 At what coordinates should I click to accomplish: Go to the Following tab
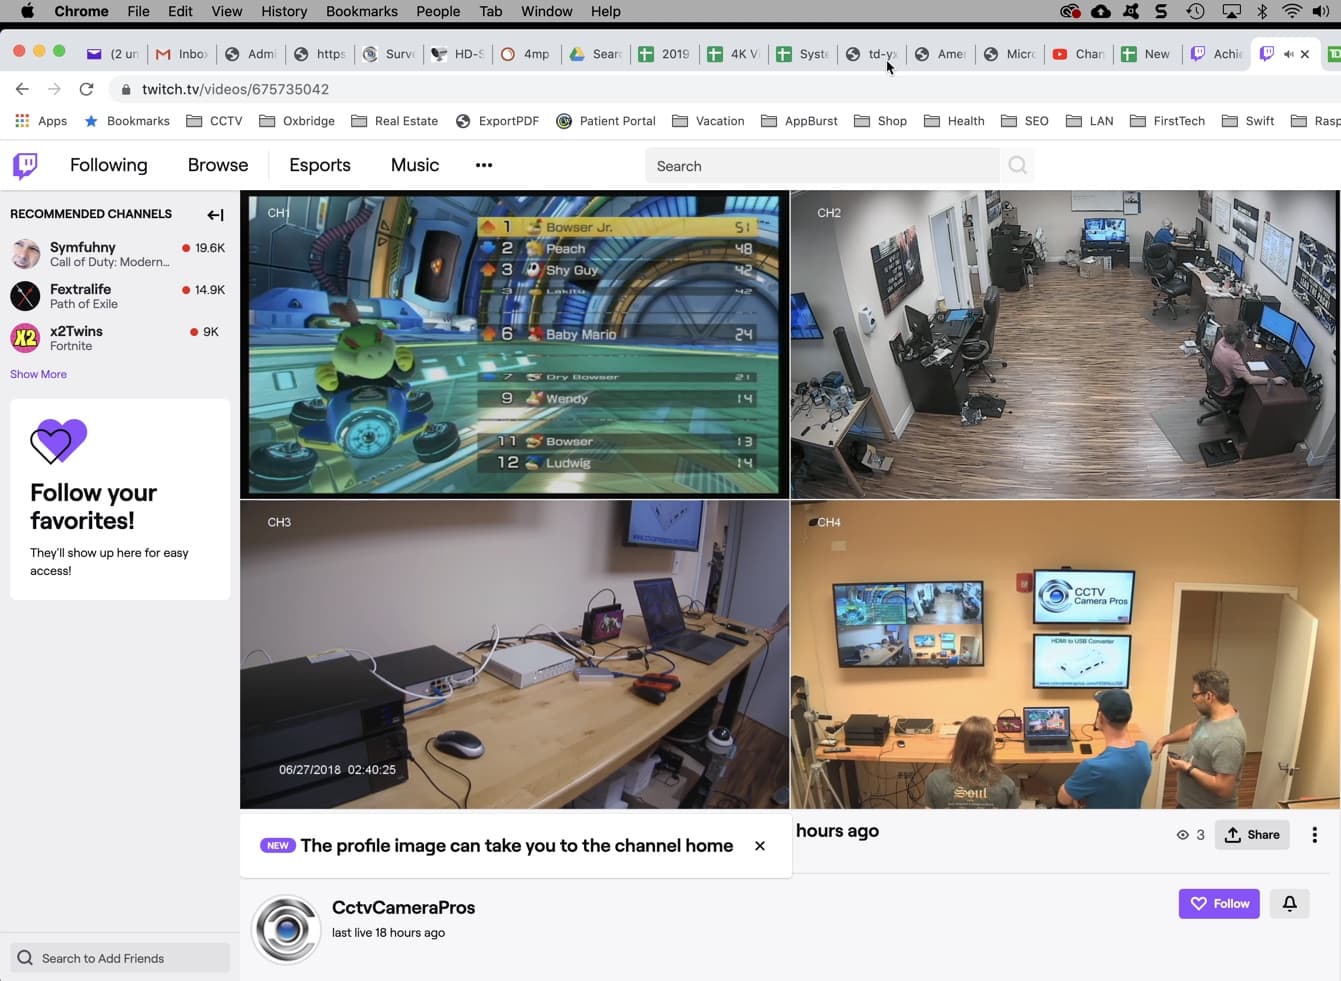point(108,165)
